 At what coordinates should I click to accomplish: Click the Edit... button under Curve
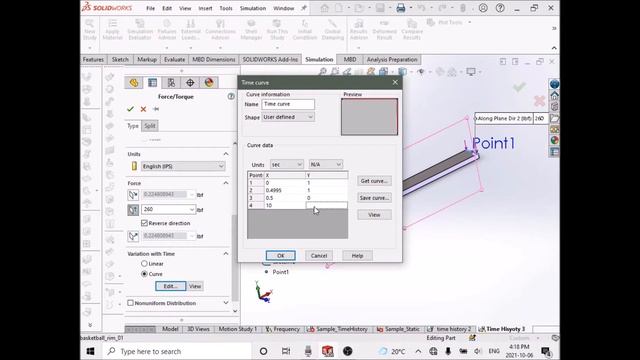(x=171, y=286)
